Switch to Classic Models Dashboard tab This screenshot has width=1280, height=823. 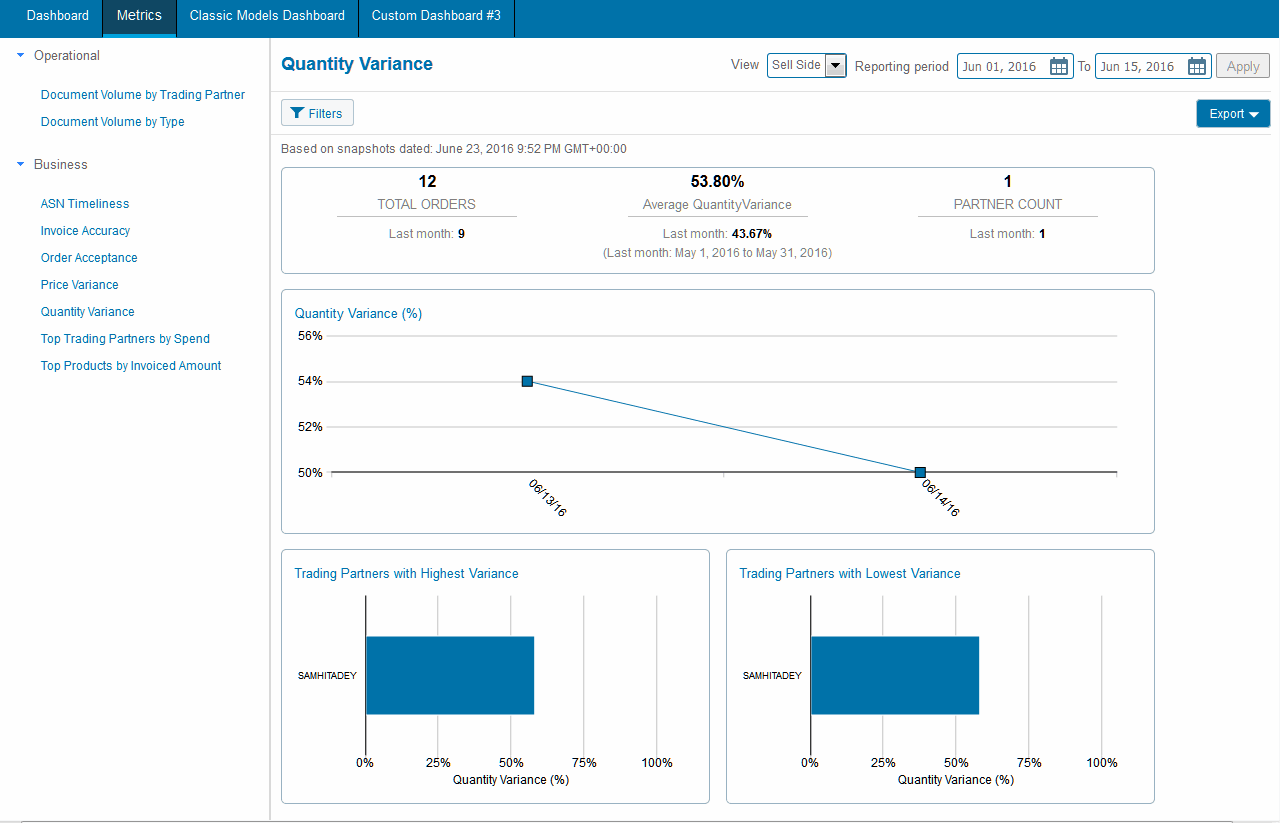pos(267,16)
